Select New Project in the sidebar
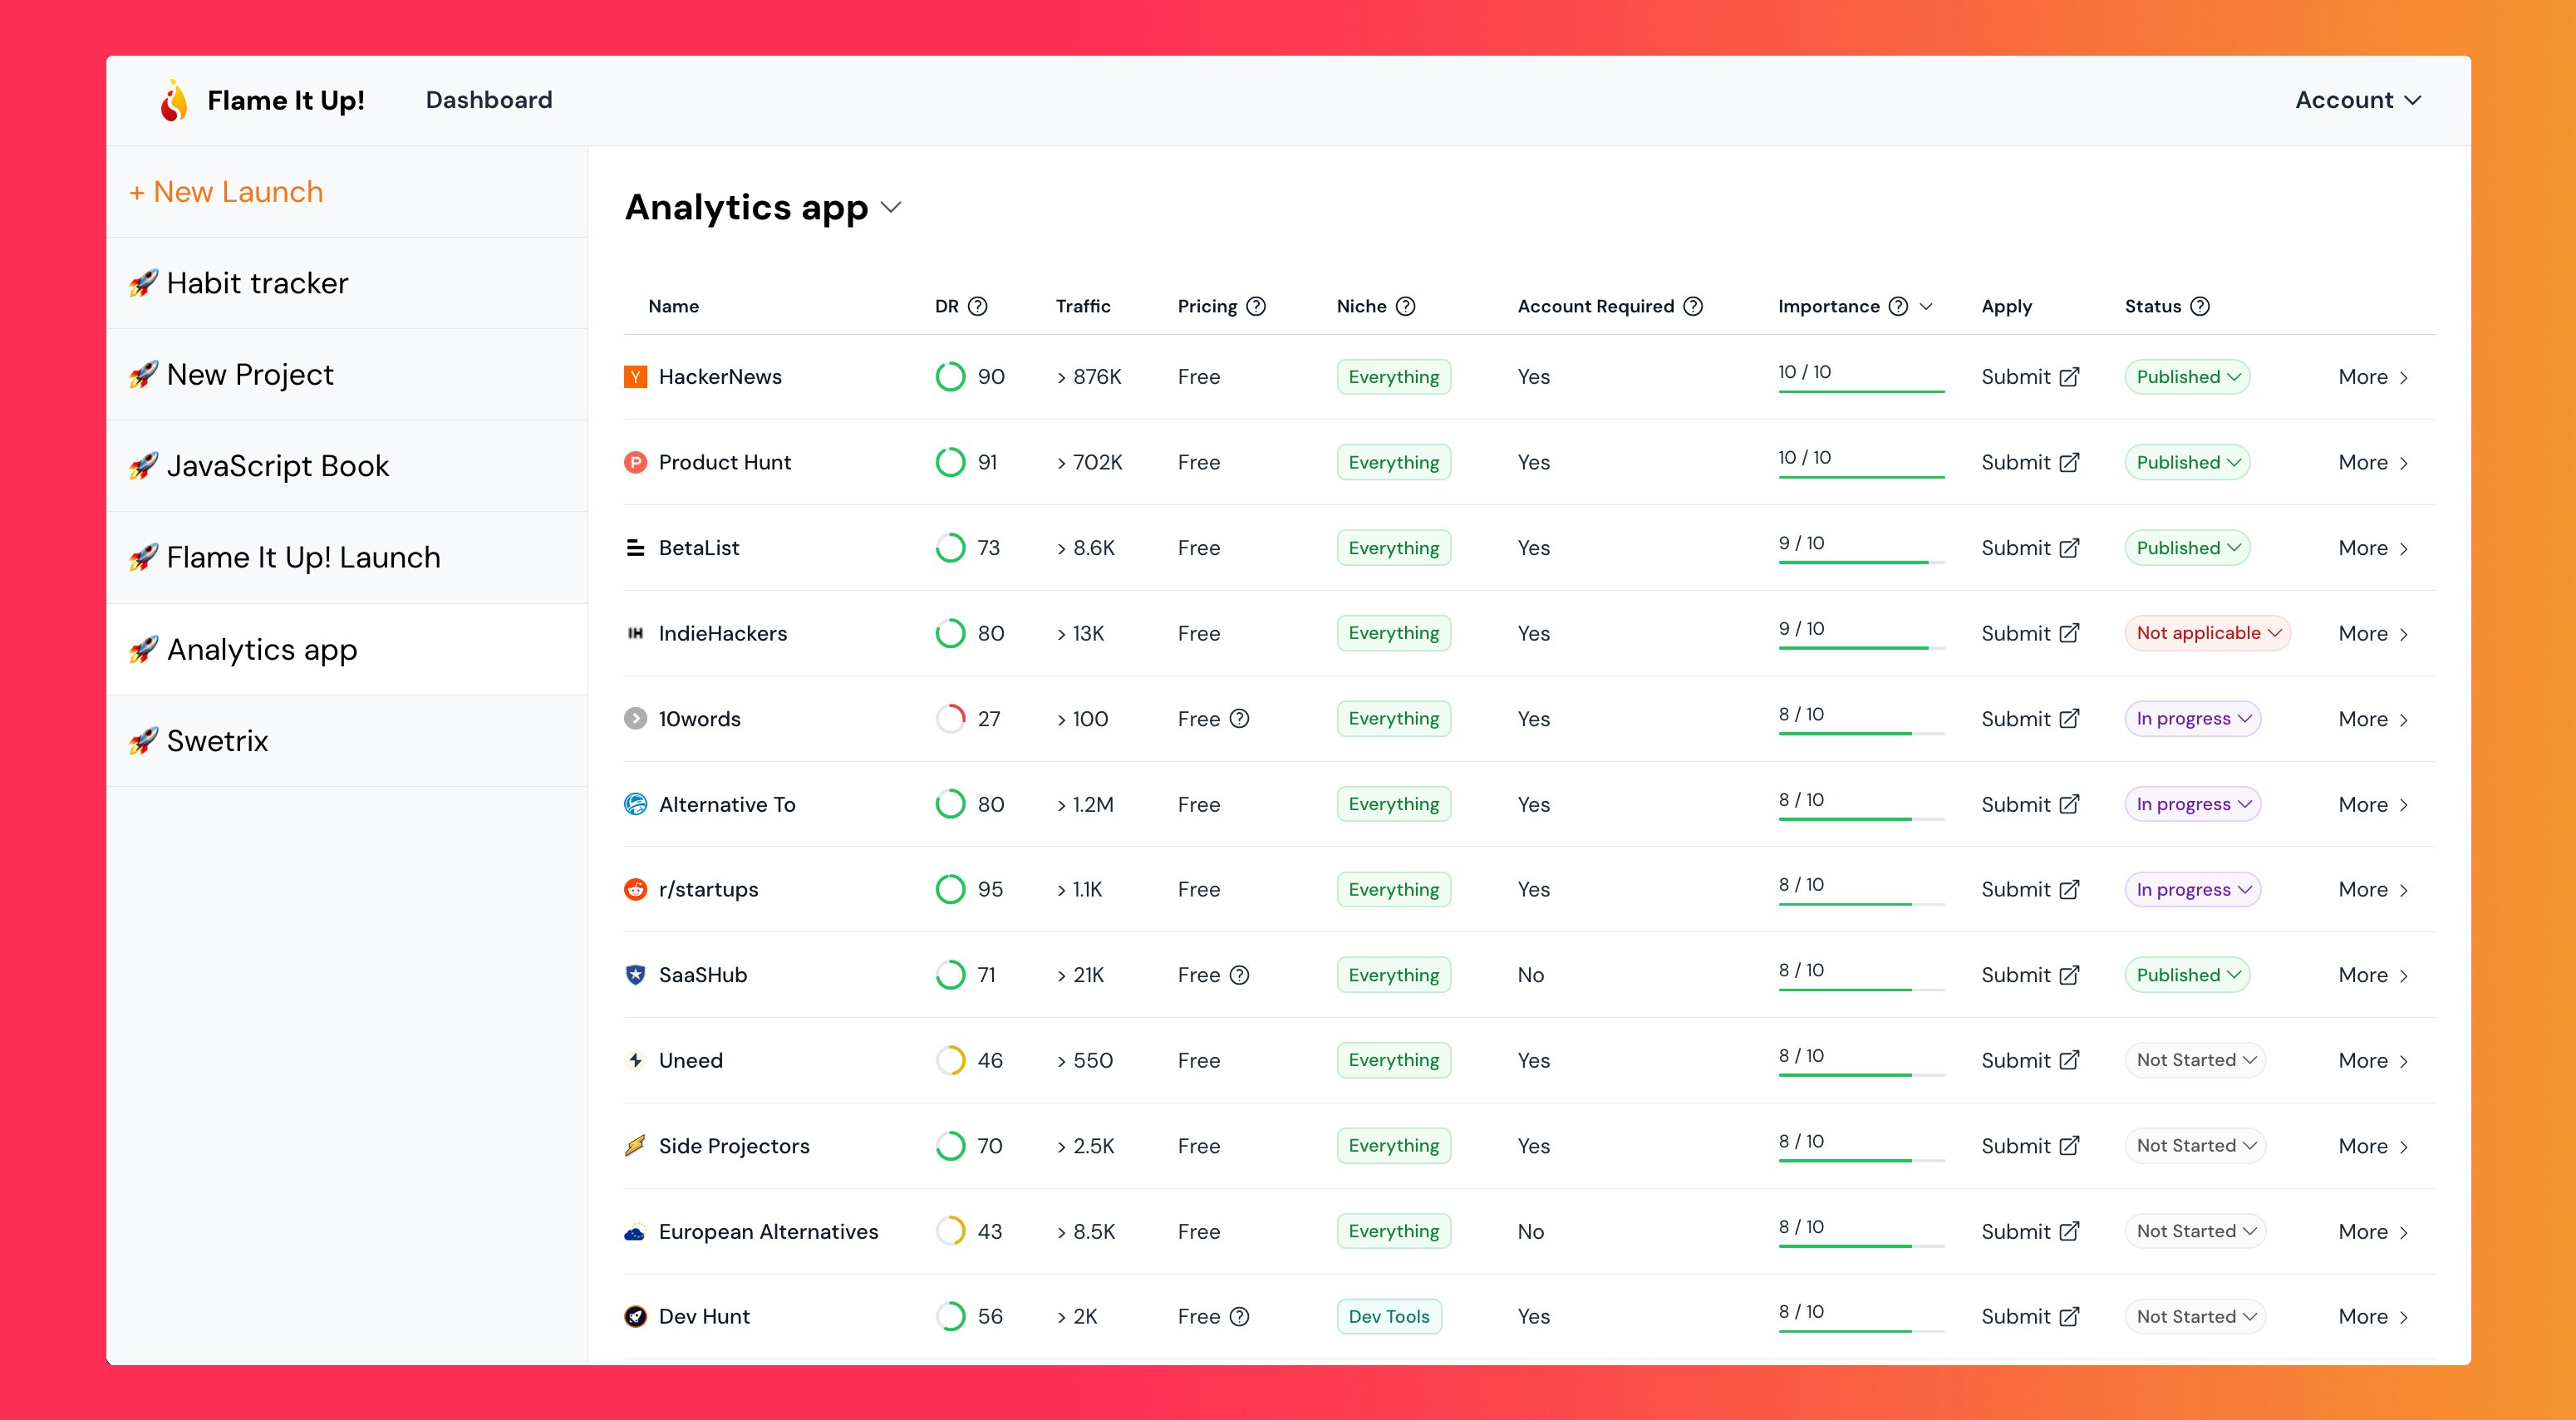2576x1420 pixels. (347, 374)
